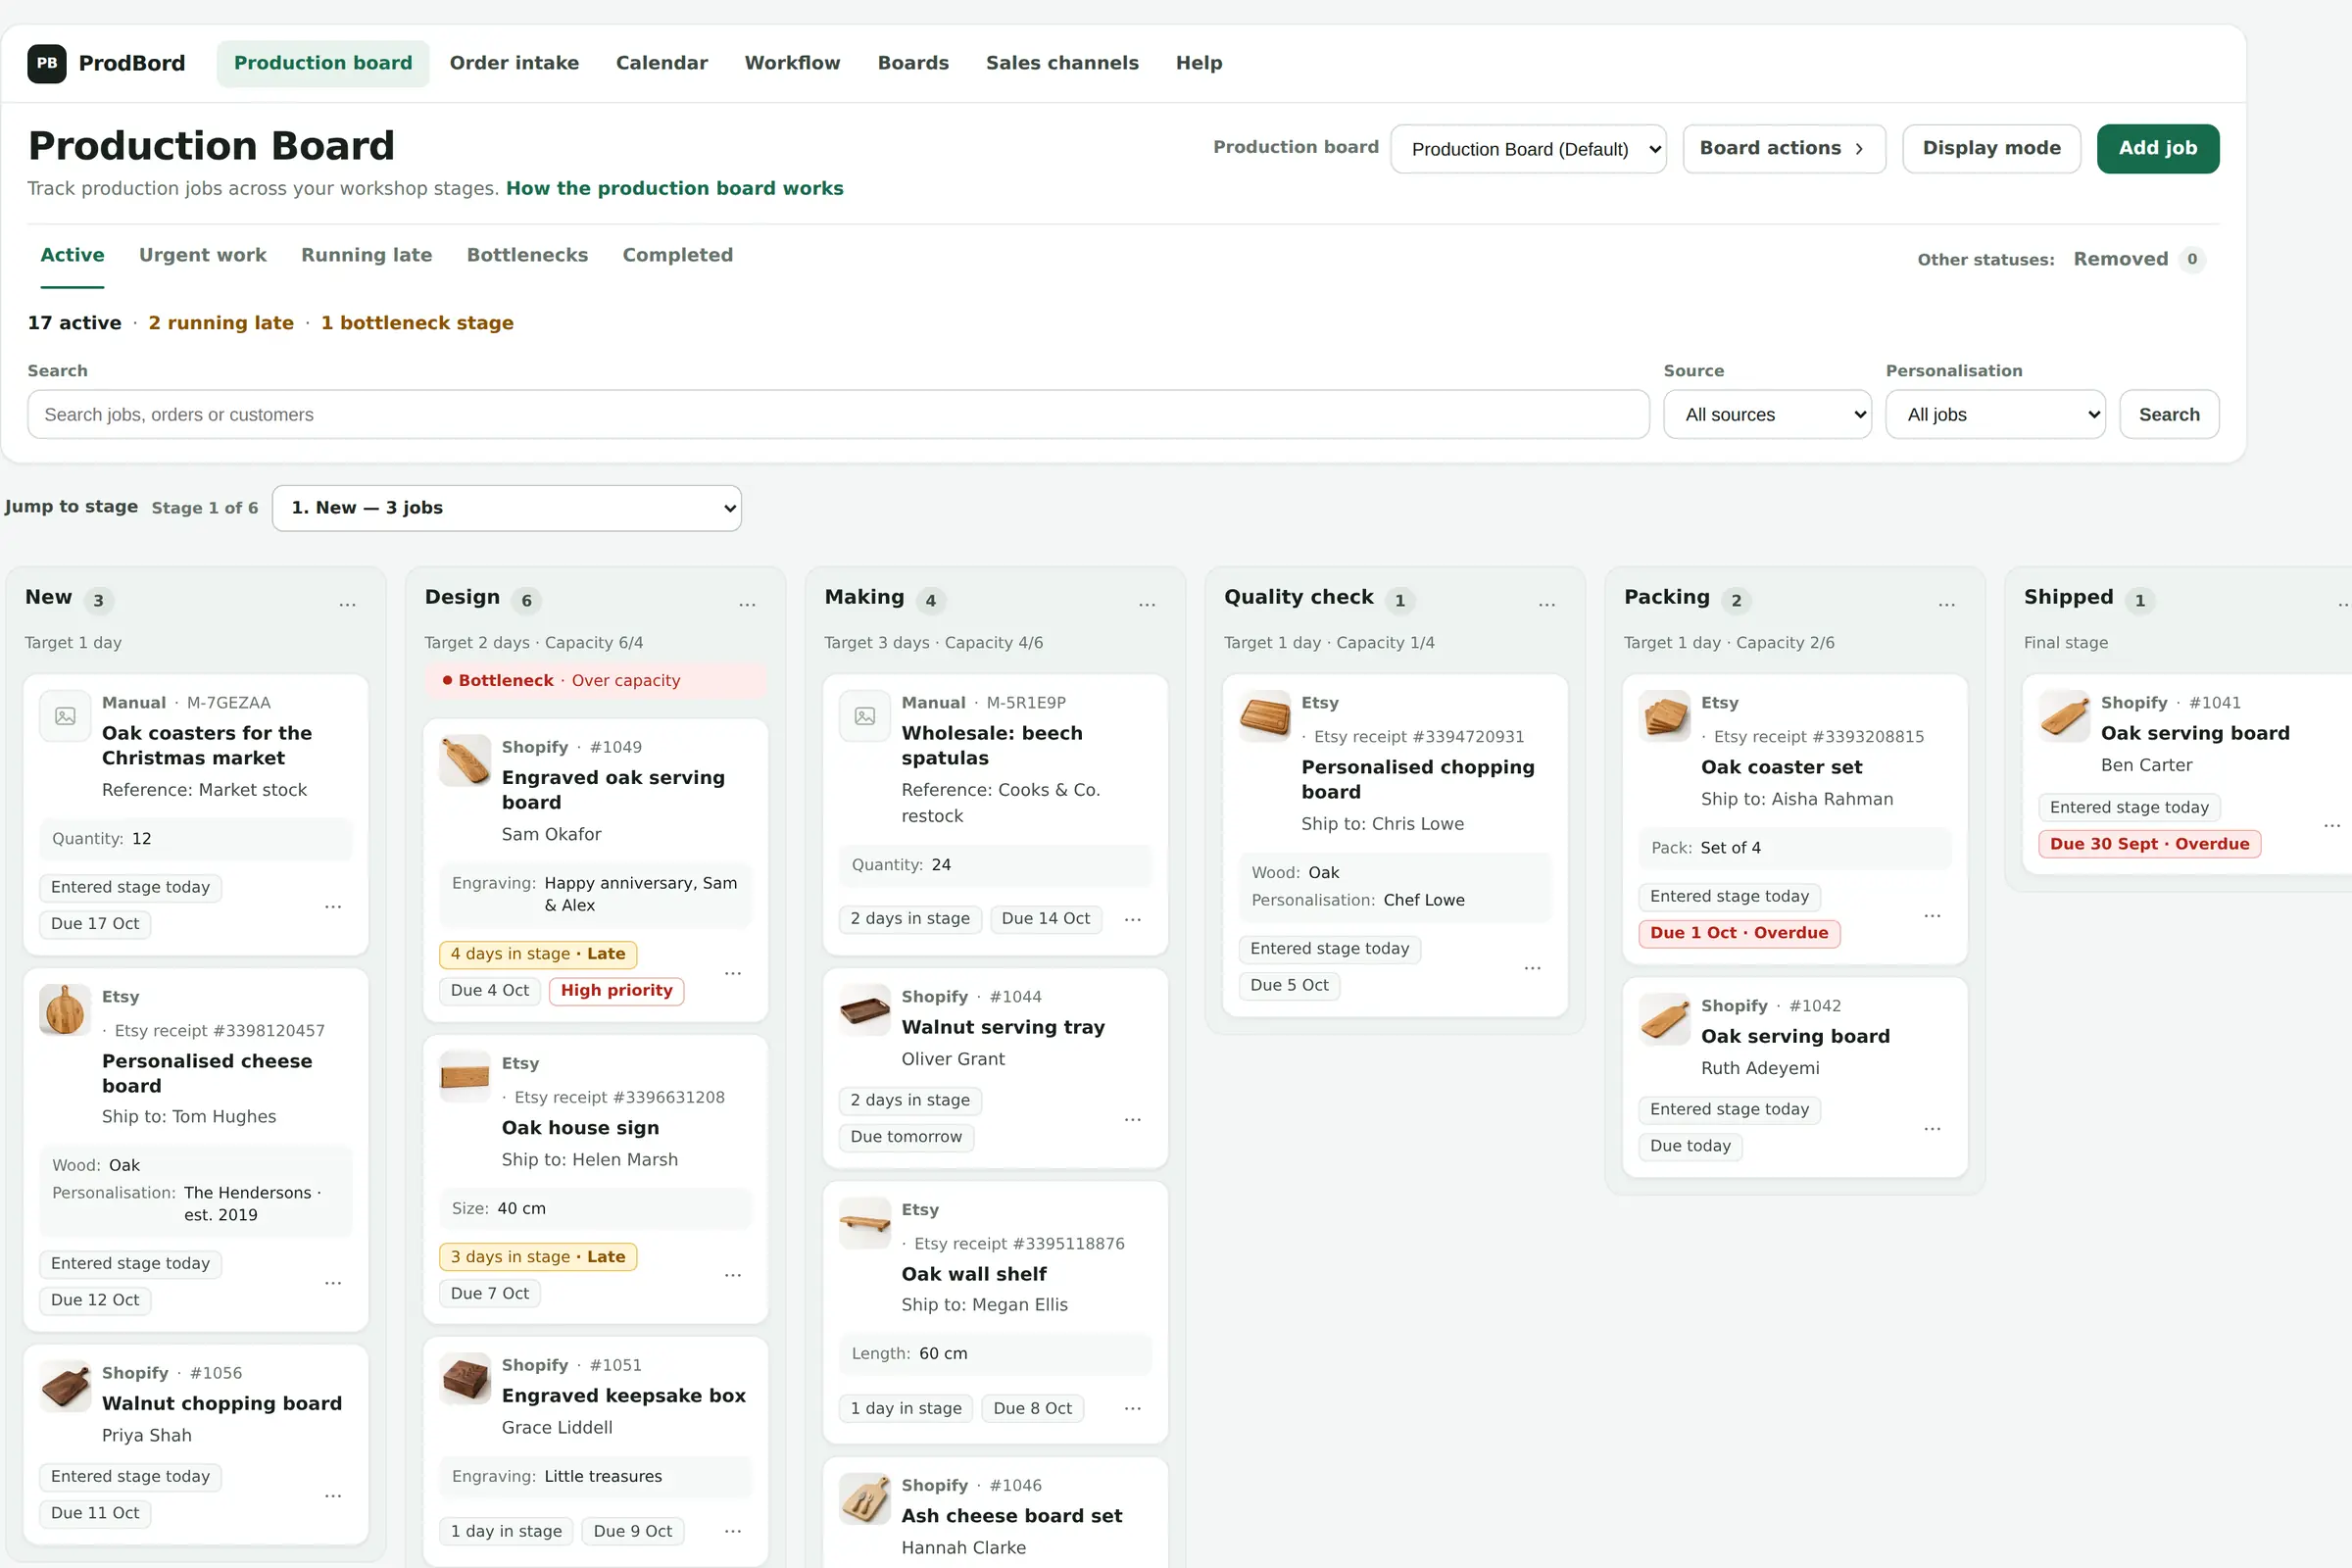The width and height of the screenshot is (2352, 1568).
Task: Open the Production Board (Default) selector
Action: [1528, 149]
